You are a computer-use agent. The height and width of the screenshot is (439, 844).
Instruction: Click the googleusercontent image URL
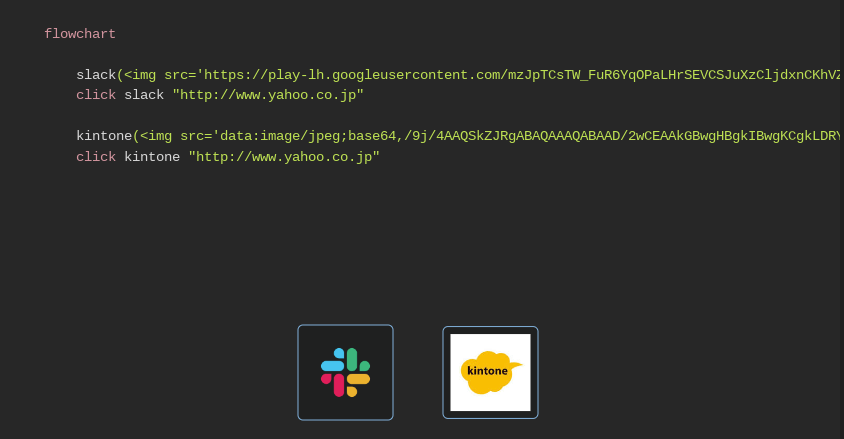522,75
